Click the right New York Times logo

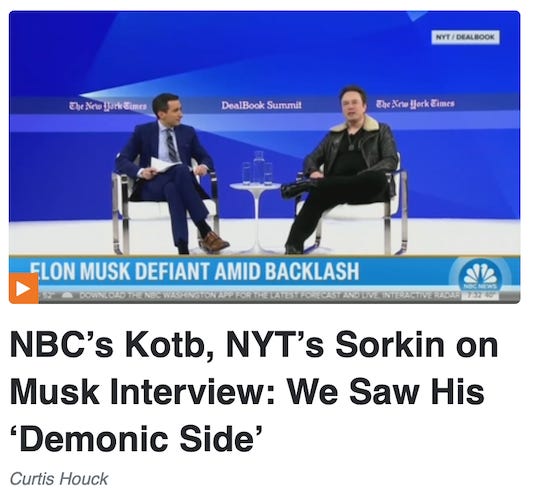pos(415,103)
